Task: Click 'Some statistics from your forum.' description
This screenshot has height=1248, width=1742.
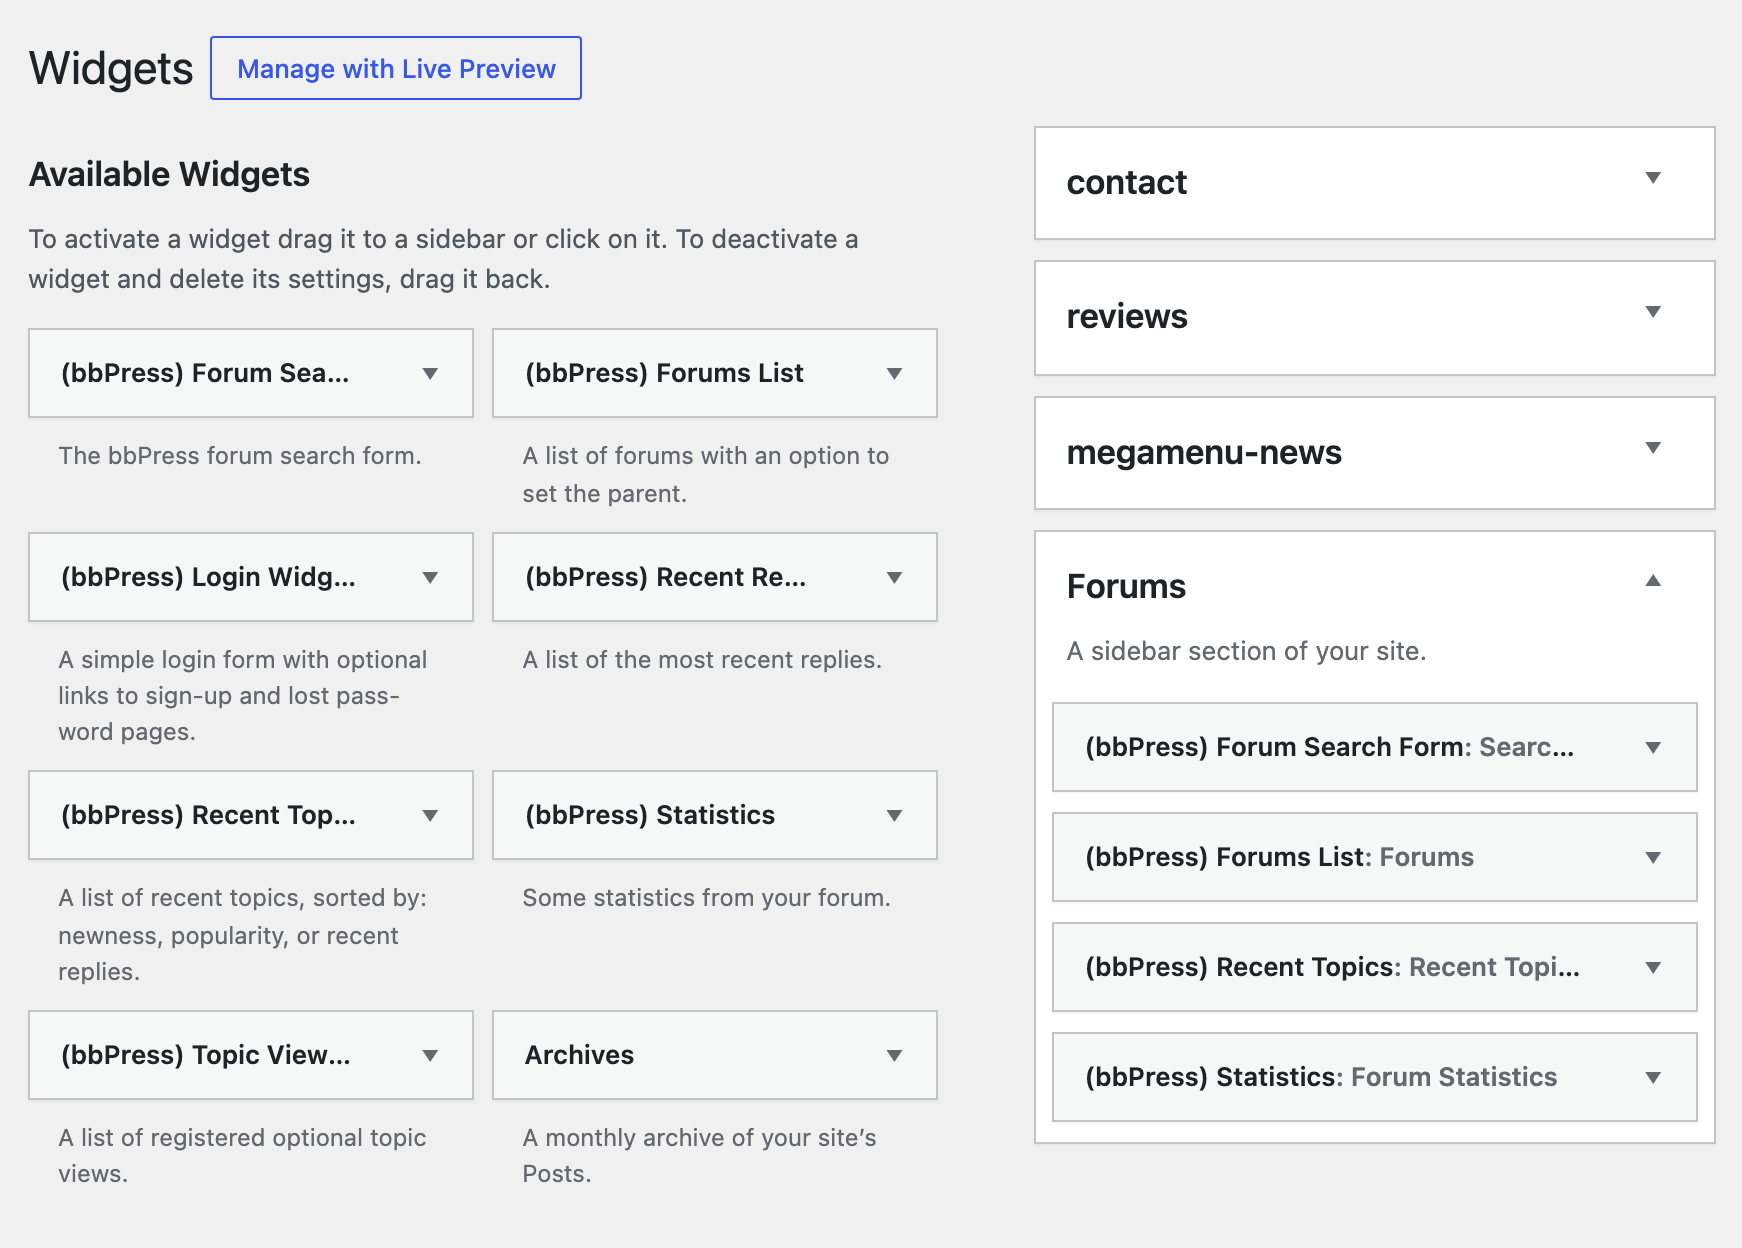Action: (x=706, y=897)
